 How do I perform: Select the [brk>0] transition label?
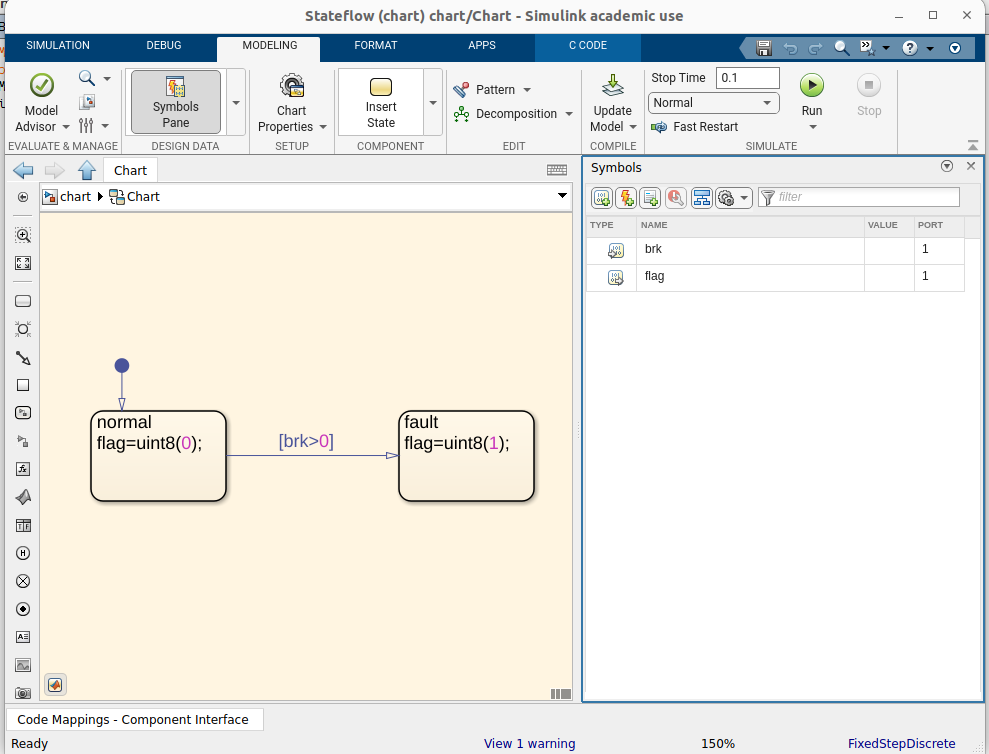306,440
